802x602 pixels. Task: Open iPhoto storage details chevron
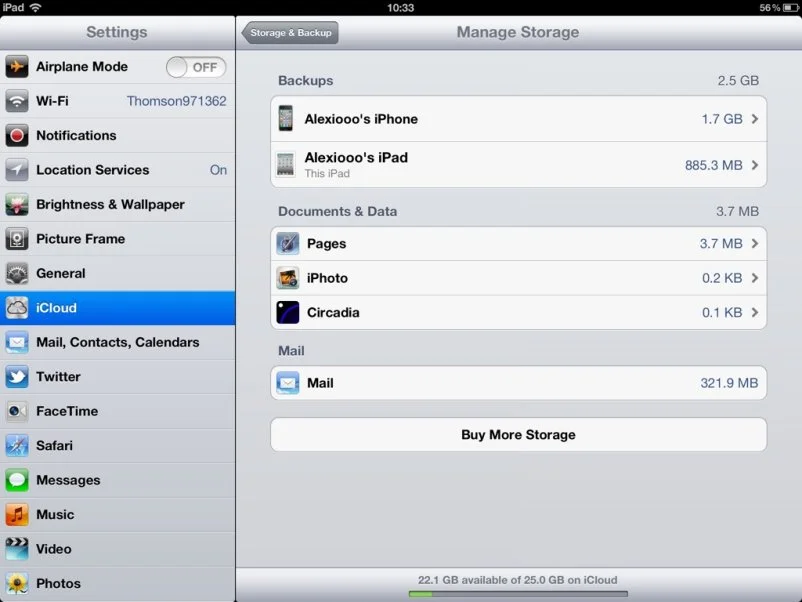755,278
